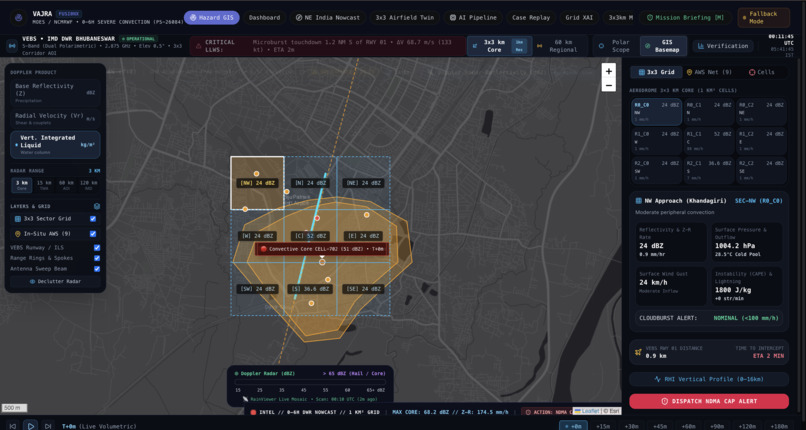This screenshot has height=430, width=806.
Task: Switch to Polar Scope view
Action: [x=615, y=46]
